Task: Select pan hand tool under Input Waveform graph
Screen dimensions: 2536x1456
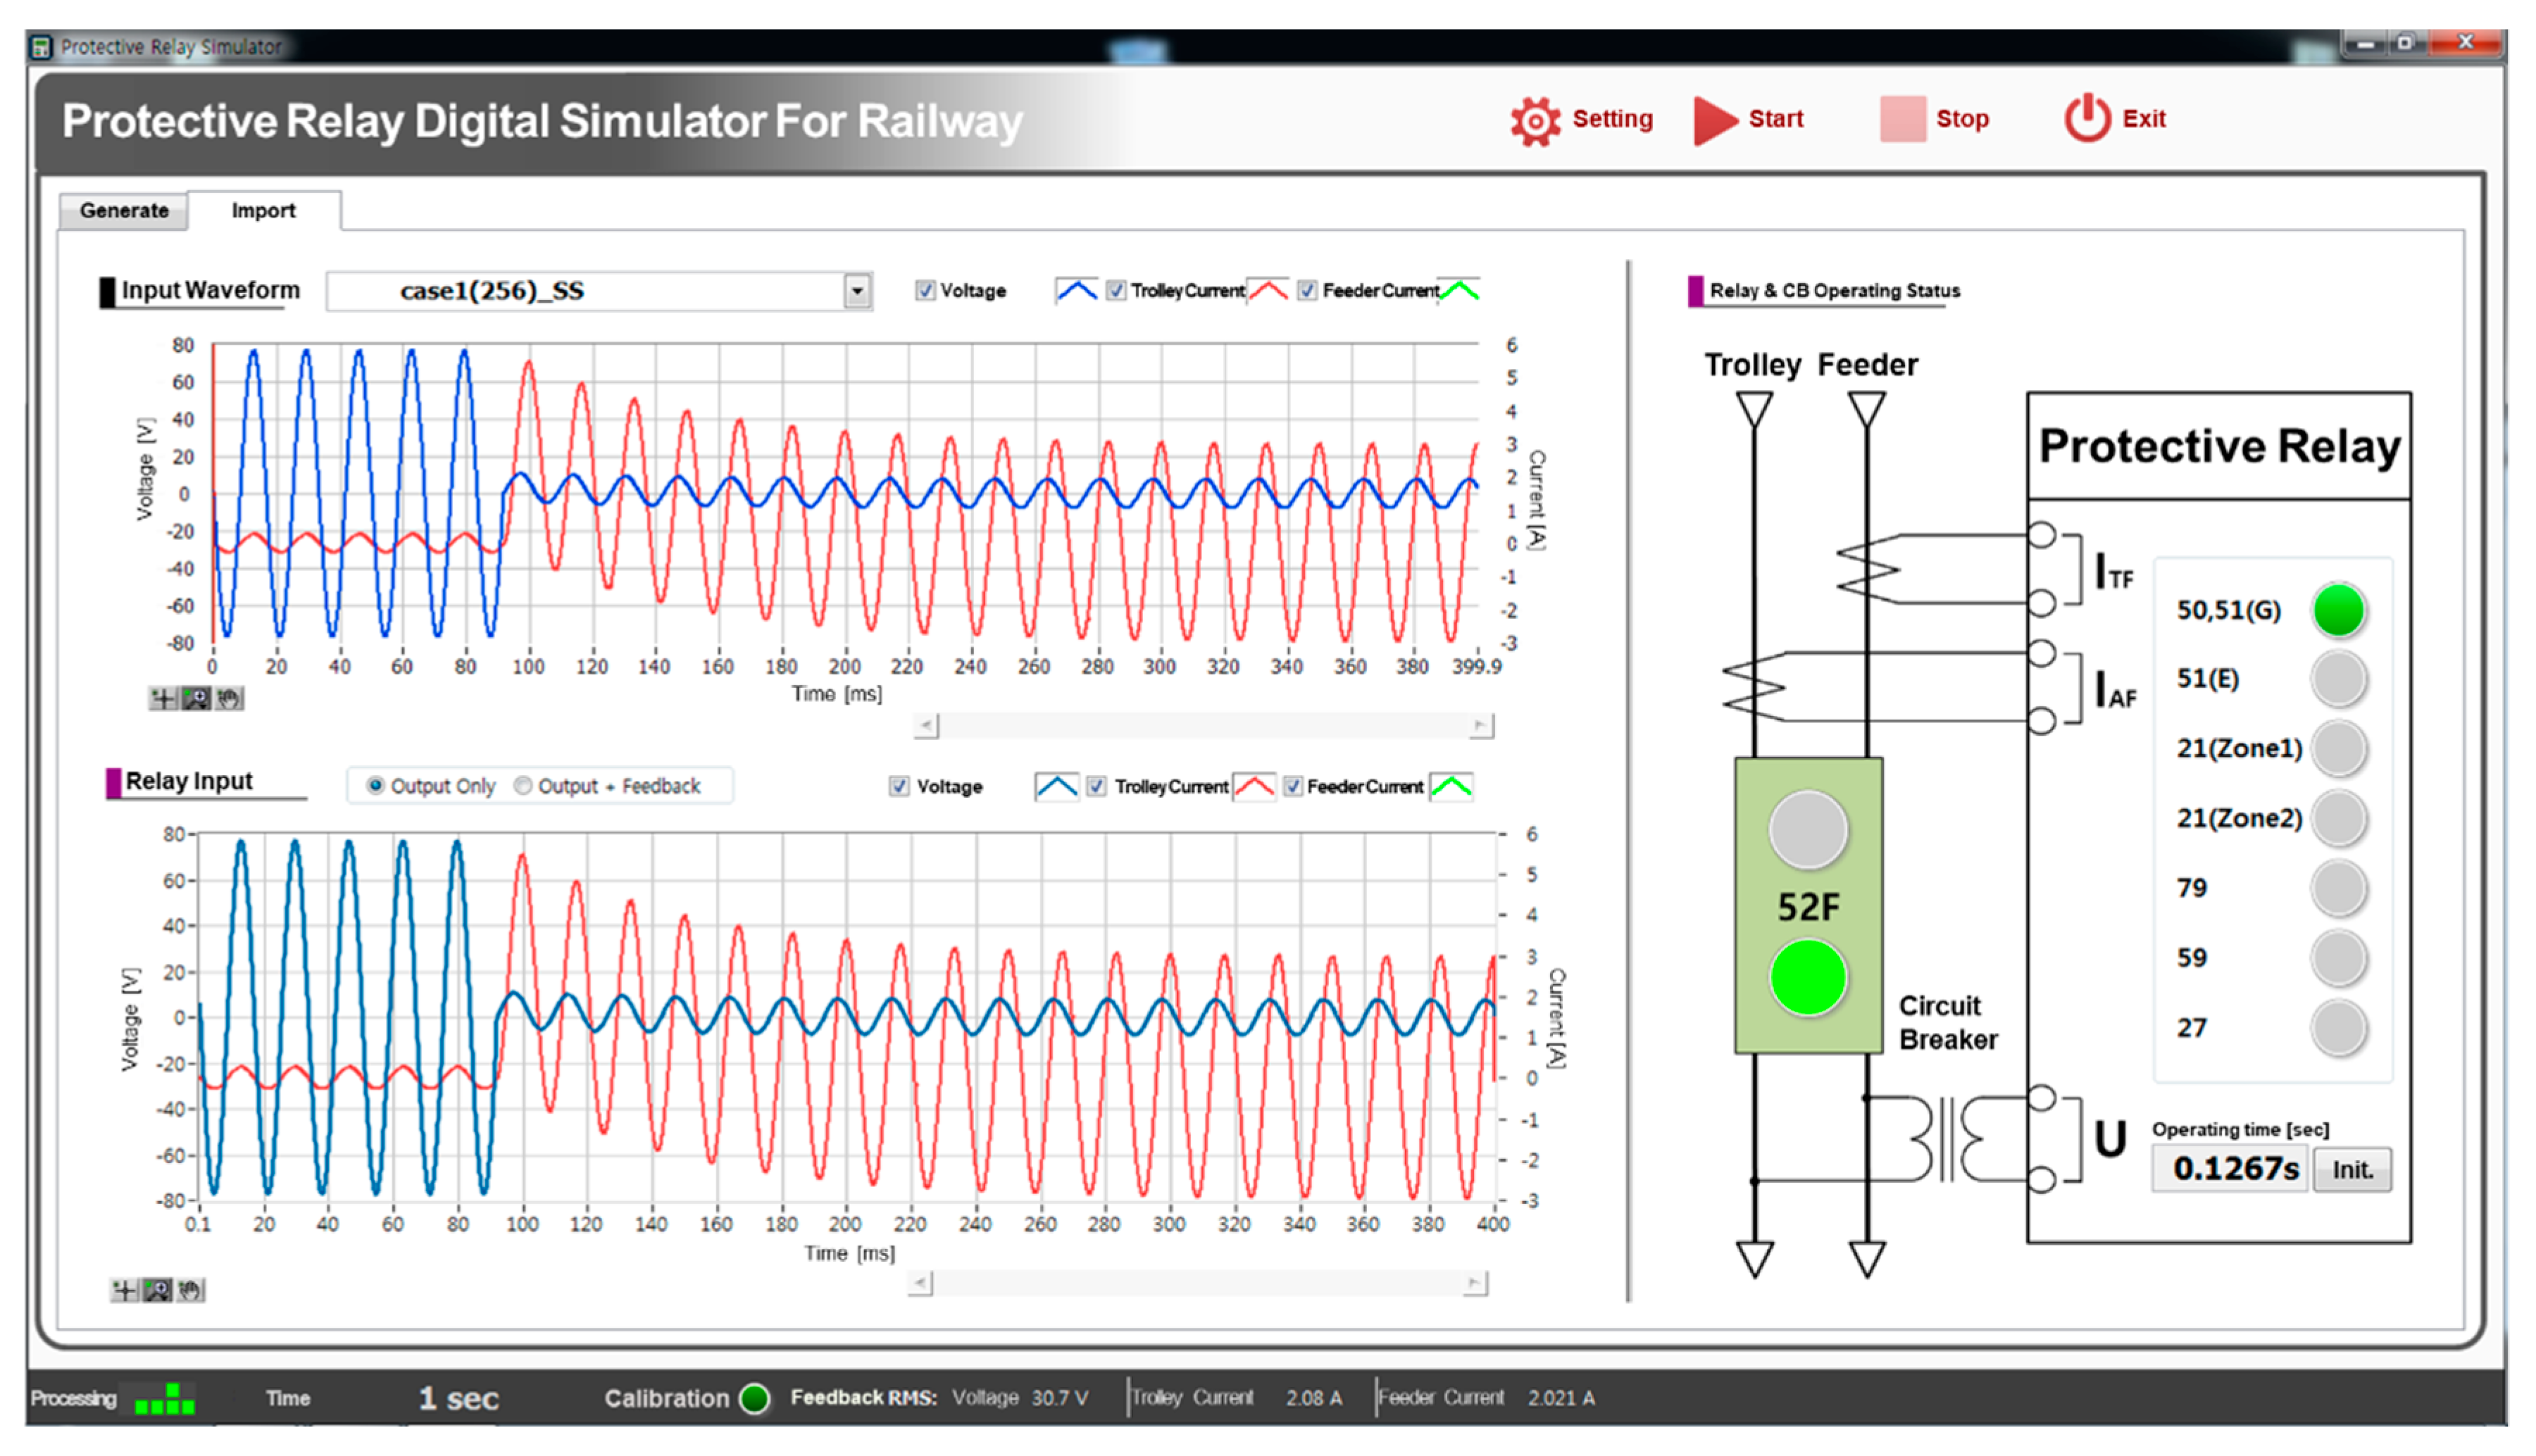Action: [229, 698]
